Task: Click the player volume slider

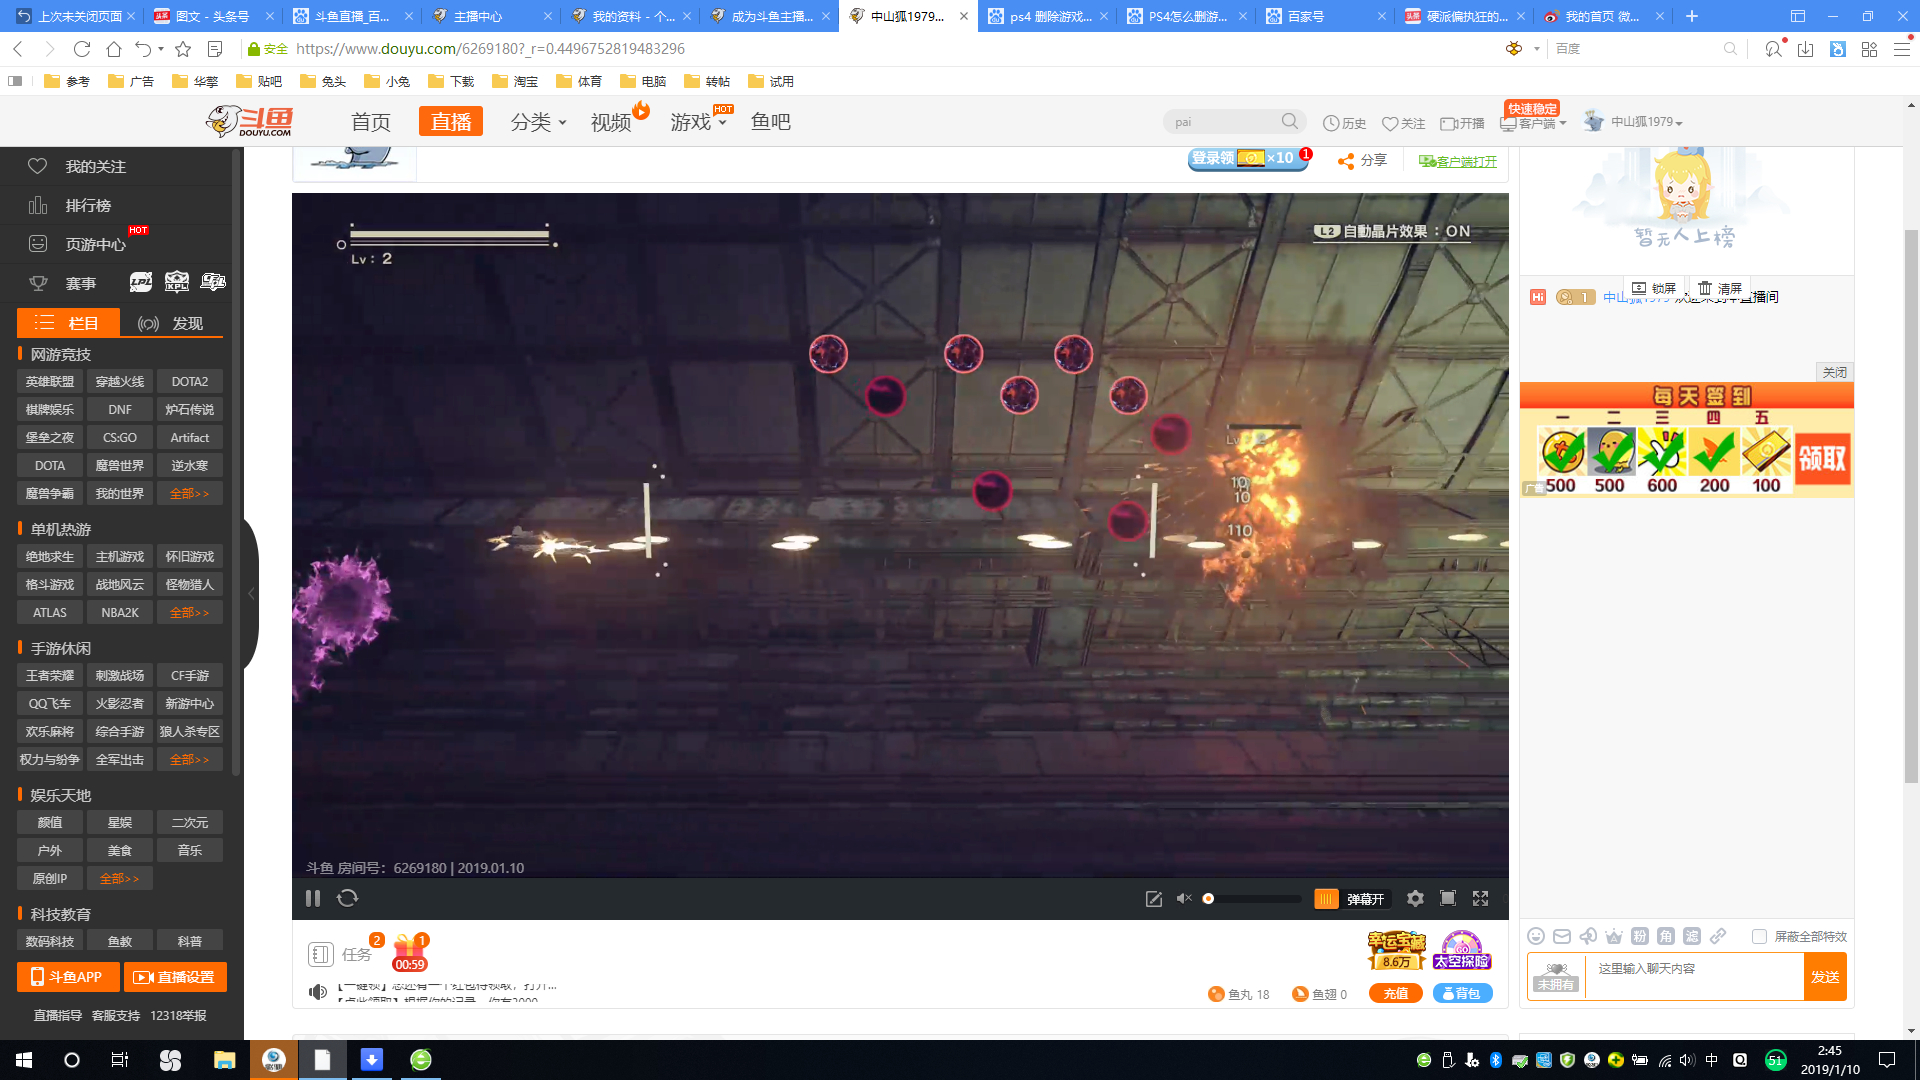Action: pos(1253,898)
